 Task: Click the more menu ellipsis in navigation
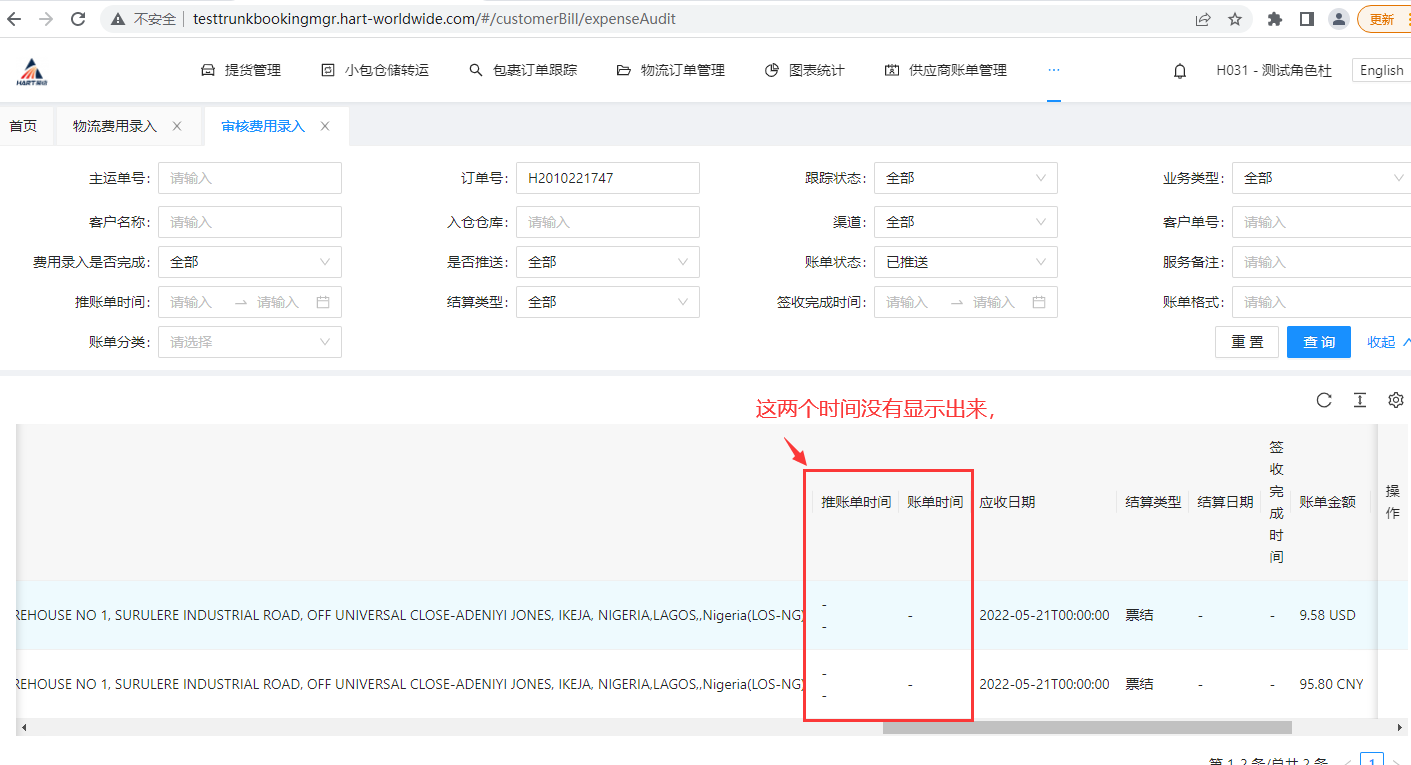1053,70
